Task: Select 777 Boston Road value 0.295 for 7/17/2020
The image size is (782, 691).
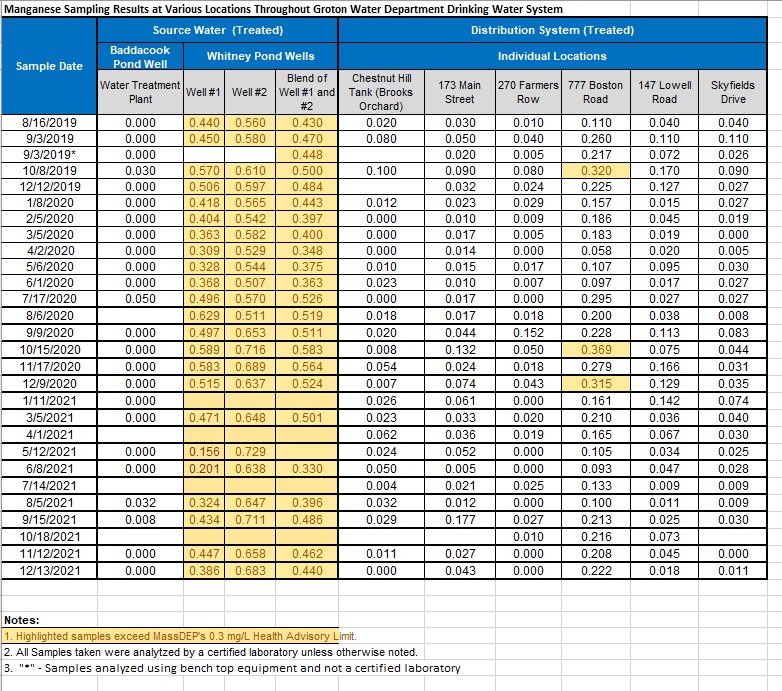Action: pyautogui.click(x=596, y=299)
